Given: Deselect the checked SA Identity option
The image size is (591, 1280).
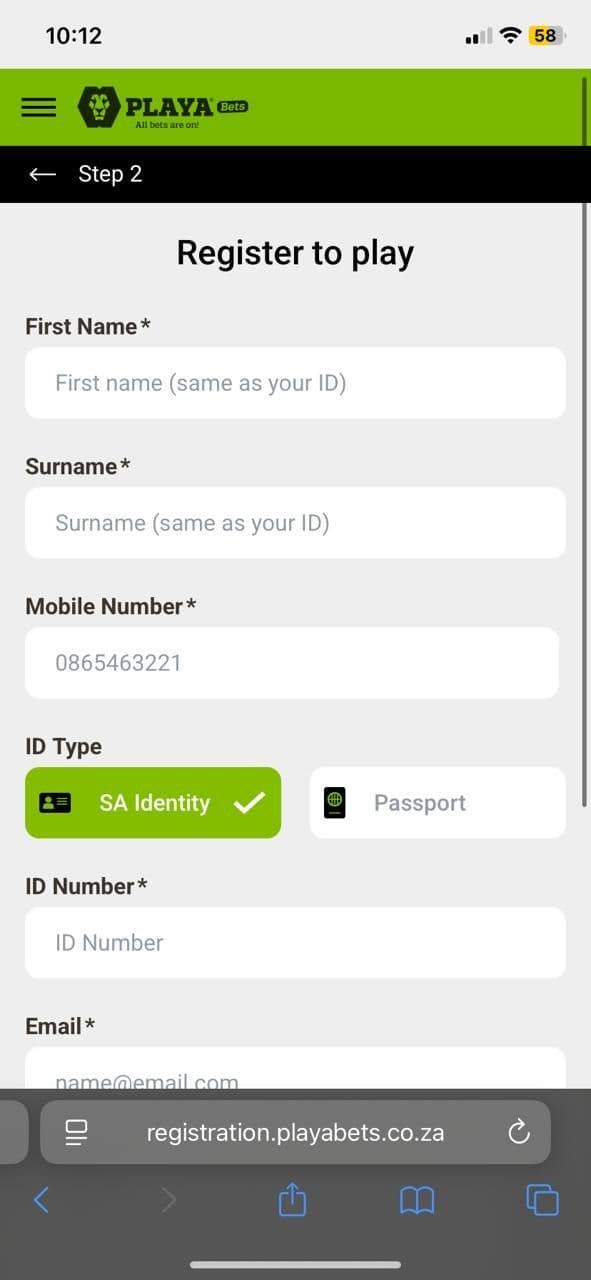Looking at the screenshot, I should coord(153,802).
